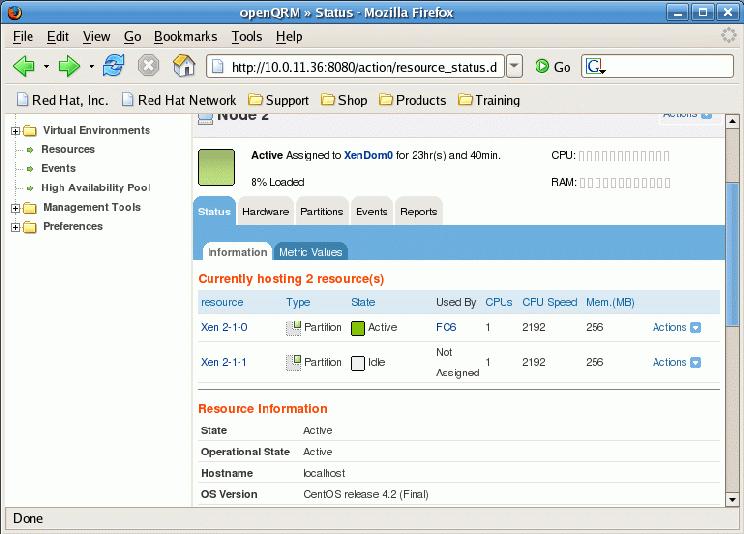Expand the Management Tools tree folder
This screenshot has height=534, width=744.
coord(16,208)
